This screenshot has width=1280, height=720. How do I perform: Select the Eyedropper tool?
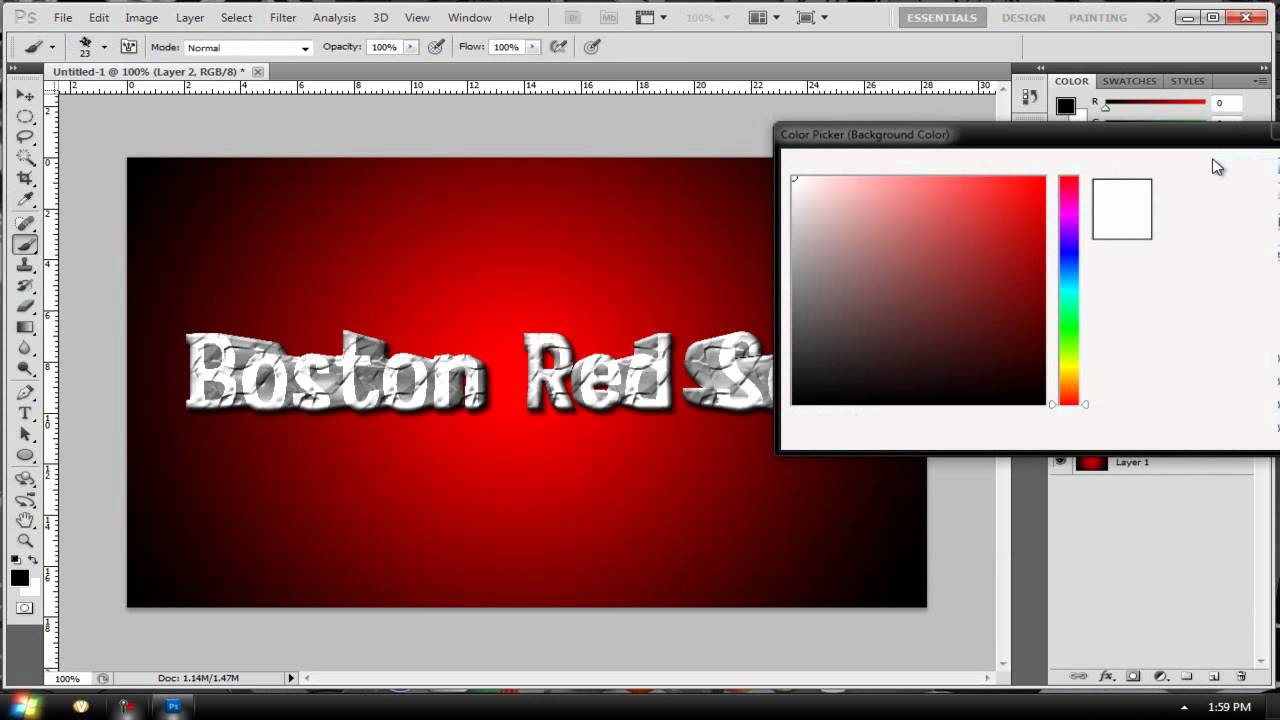tap(25, 200)
